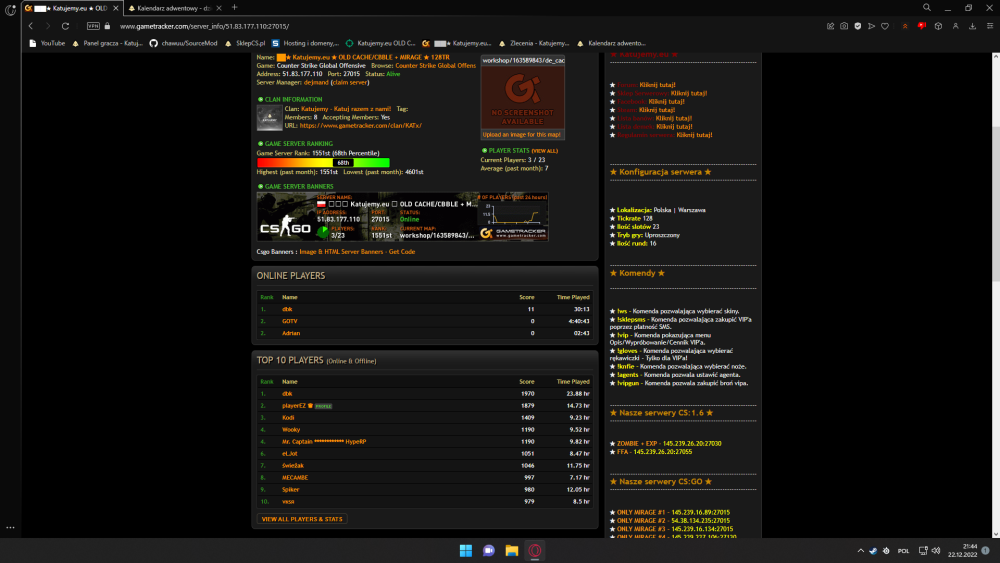The image size is (1000, 563).
Task: Click the PROFILE badge next to playerEZ
Action: 323,406
